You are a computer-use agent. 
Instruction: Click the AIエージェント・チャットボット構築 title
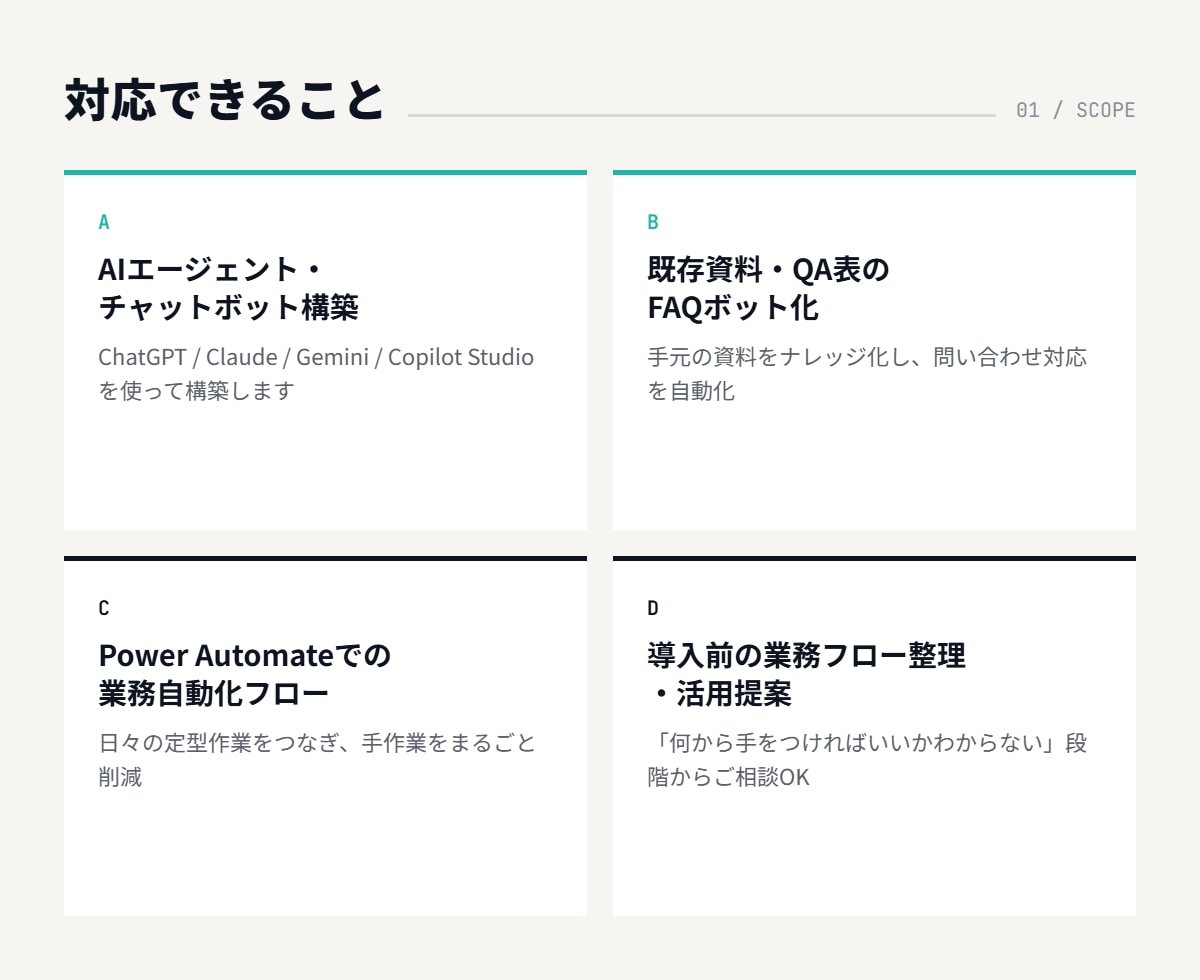click(228, 288)
